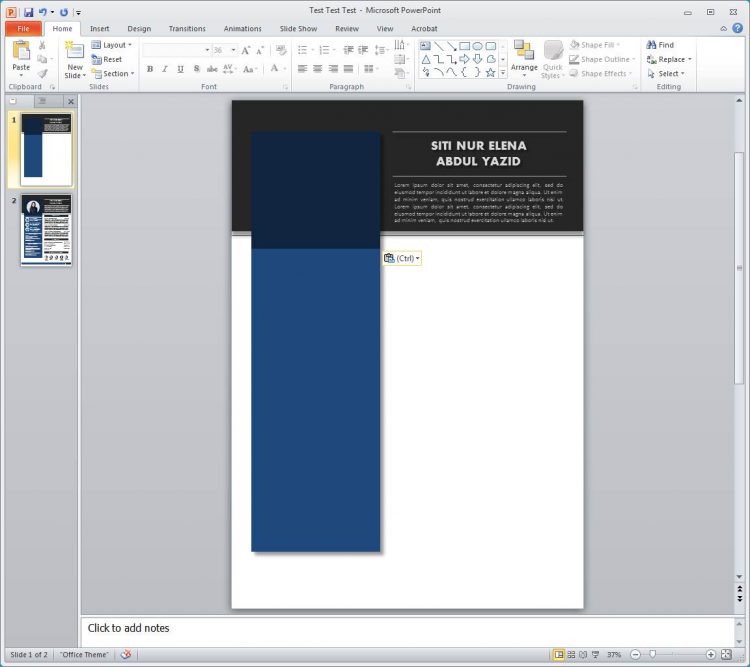Toggle Underline formatting
The width and height of the screenshot is (750, 667).
click(180, 69)
